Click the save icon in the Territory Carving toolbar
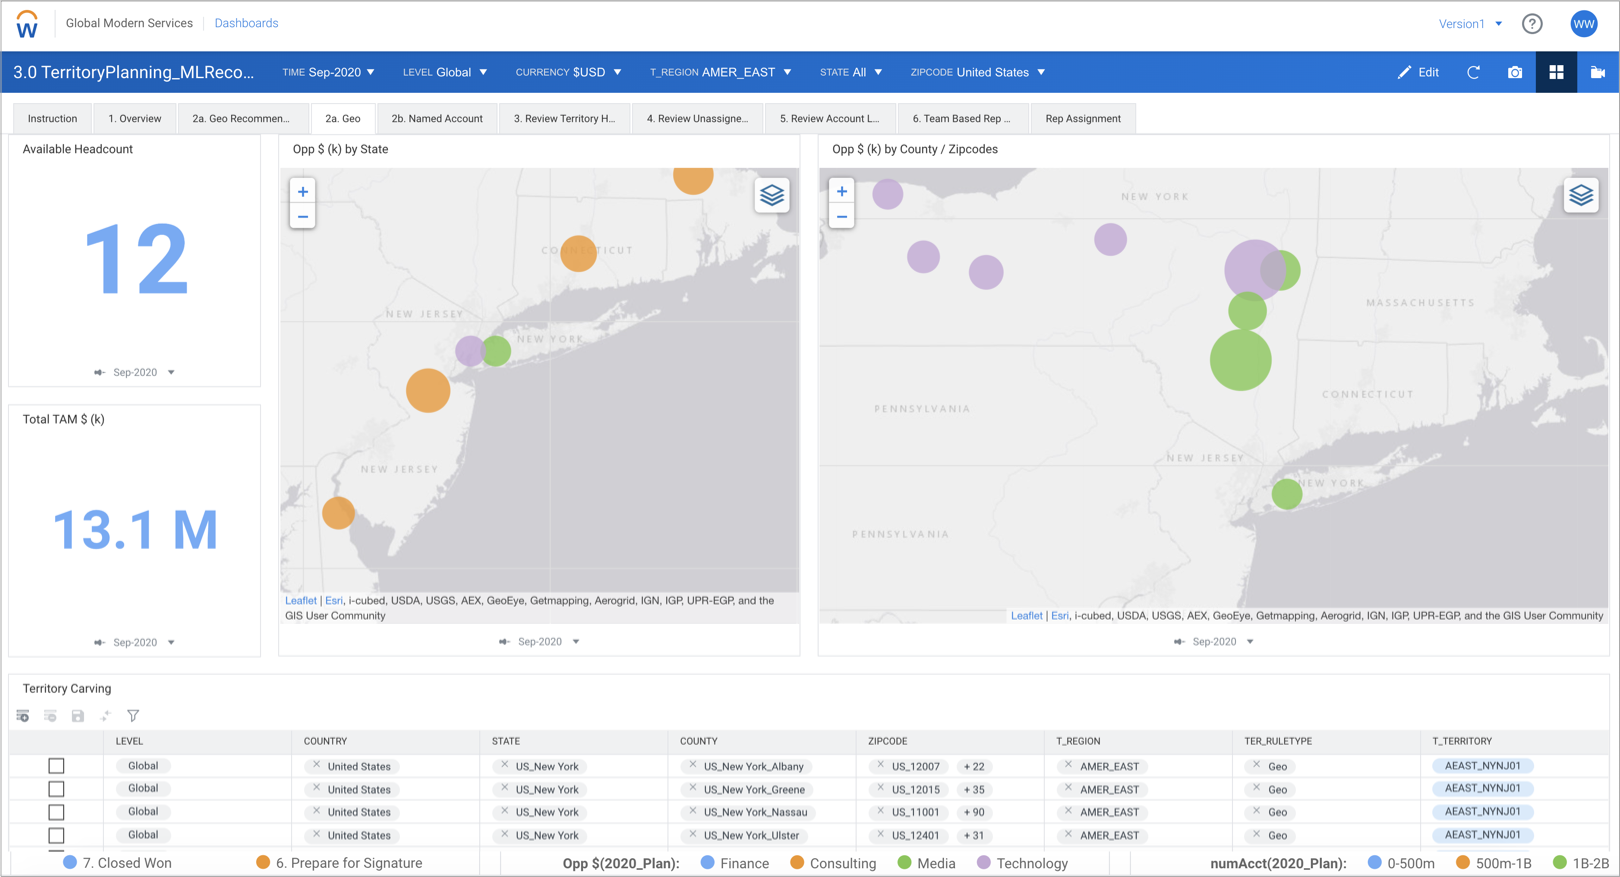Screen dimensions: 1620x877 point(78,716)
